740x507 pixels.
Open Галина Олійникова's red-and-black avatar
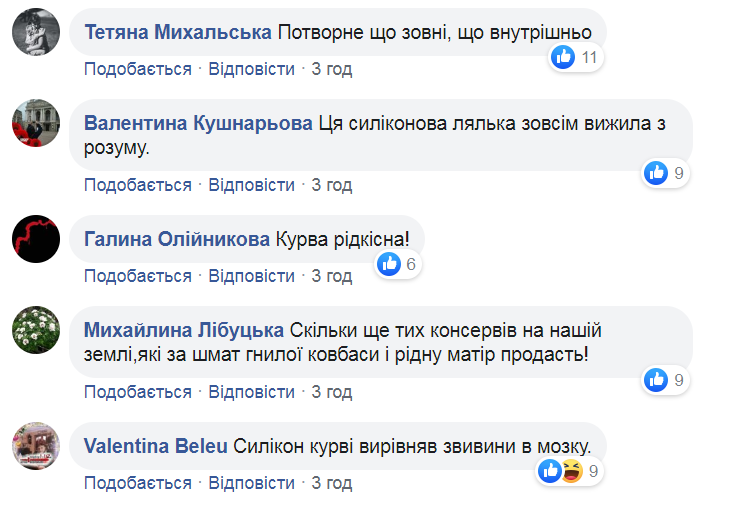coord(34,241)
